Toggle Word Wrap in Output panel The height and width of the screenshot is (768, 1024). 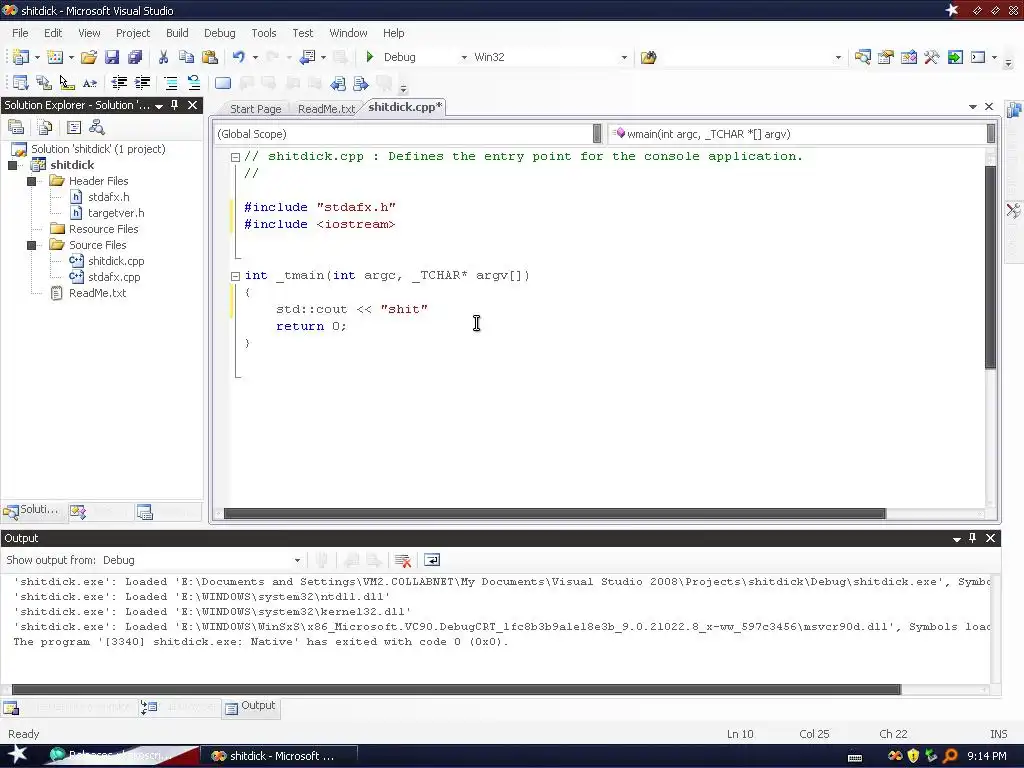(x=432, y=560)
